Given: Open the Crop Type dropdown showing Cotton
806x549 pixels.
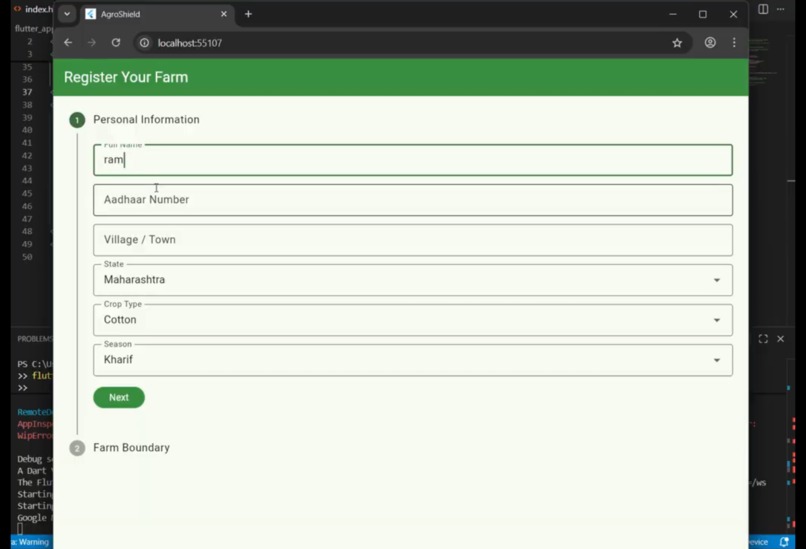Looking at the screenshot, I should pos(413,320).
